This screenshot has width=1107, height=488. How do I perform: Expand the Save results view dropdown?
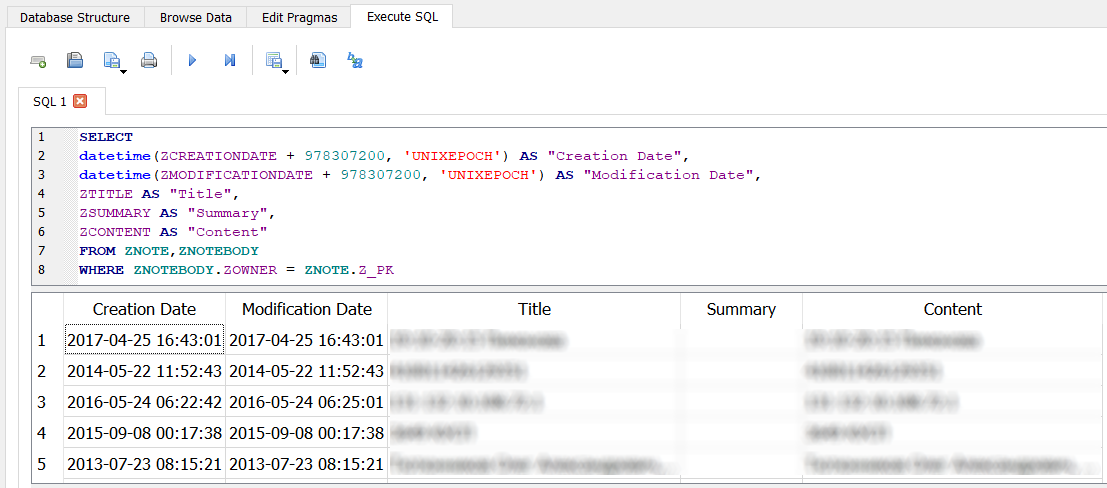(x=286, y=72)
